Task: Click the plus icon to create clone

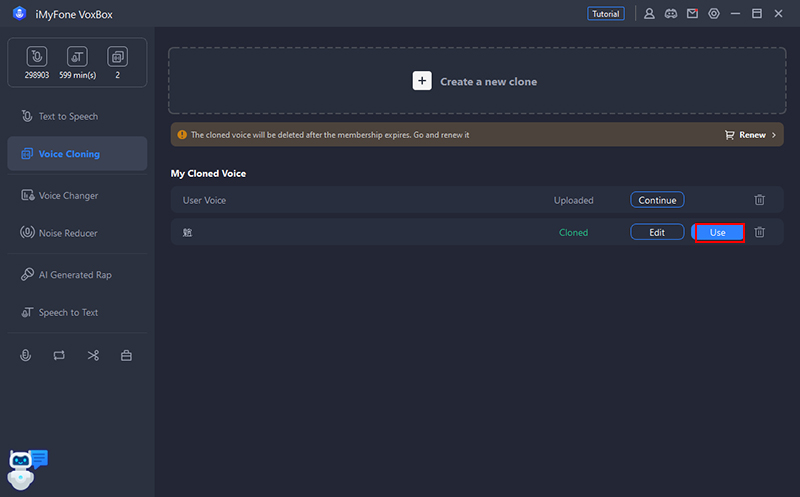Action: pyautogui.click(x=422, y=81)
